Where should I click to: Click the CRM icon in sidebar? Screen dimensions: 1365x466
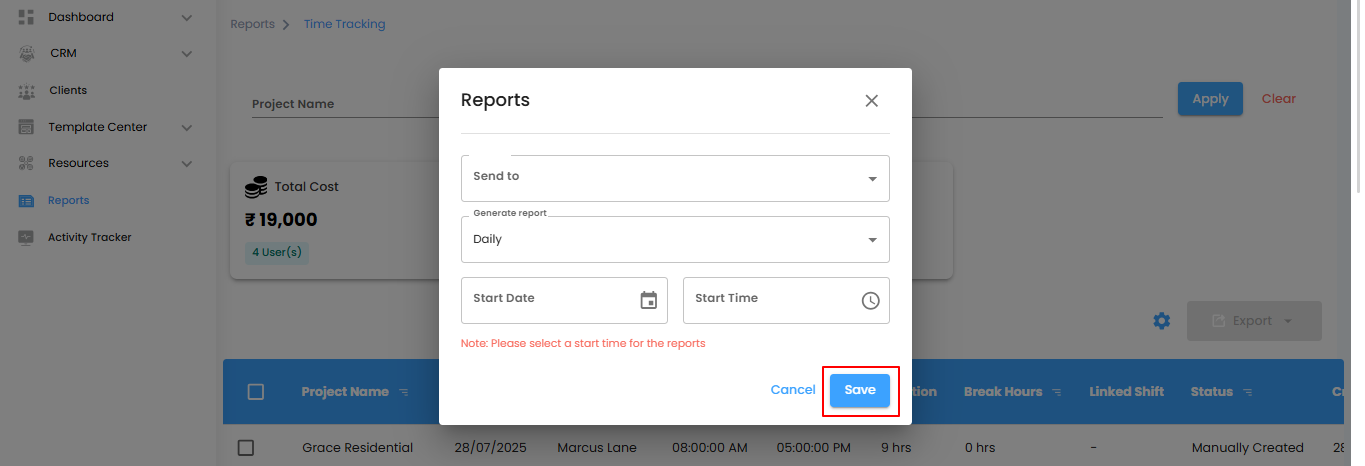pos(26,53)
